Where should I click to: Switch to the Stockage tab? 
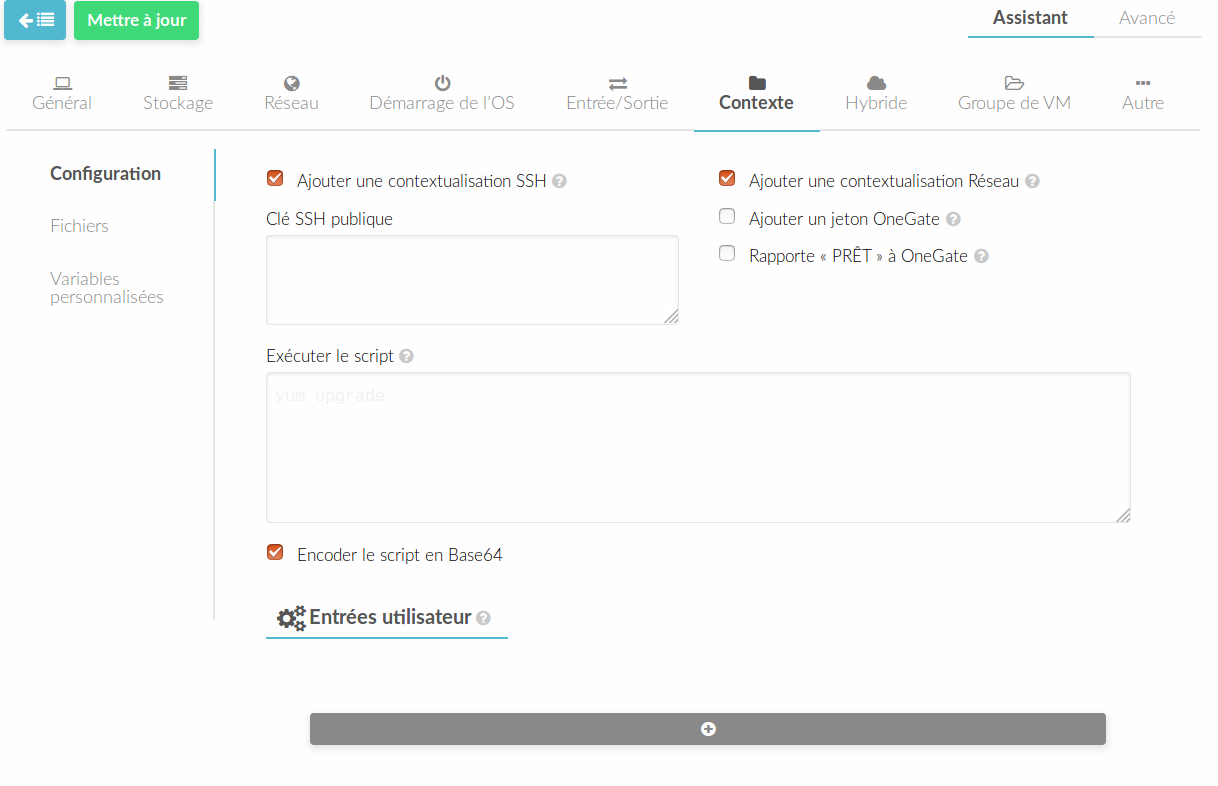tap(178, 92)
